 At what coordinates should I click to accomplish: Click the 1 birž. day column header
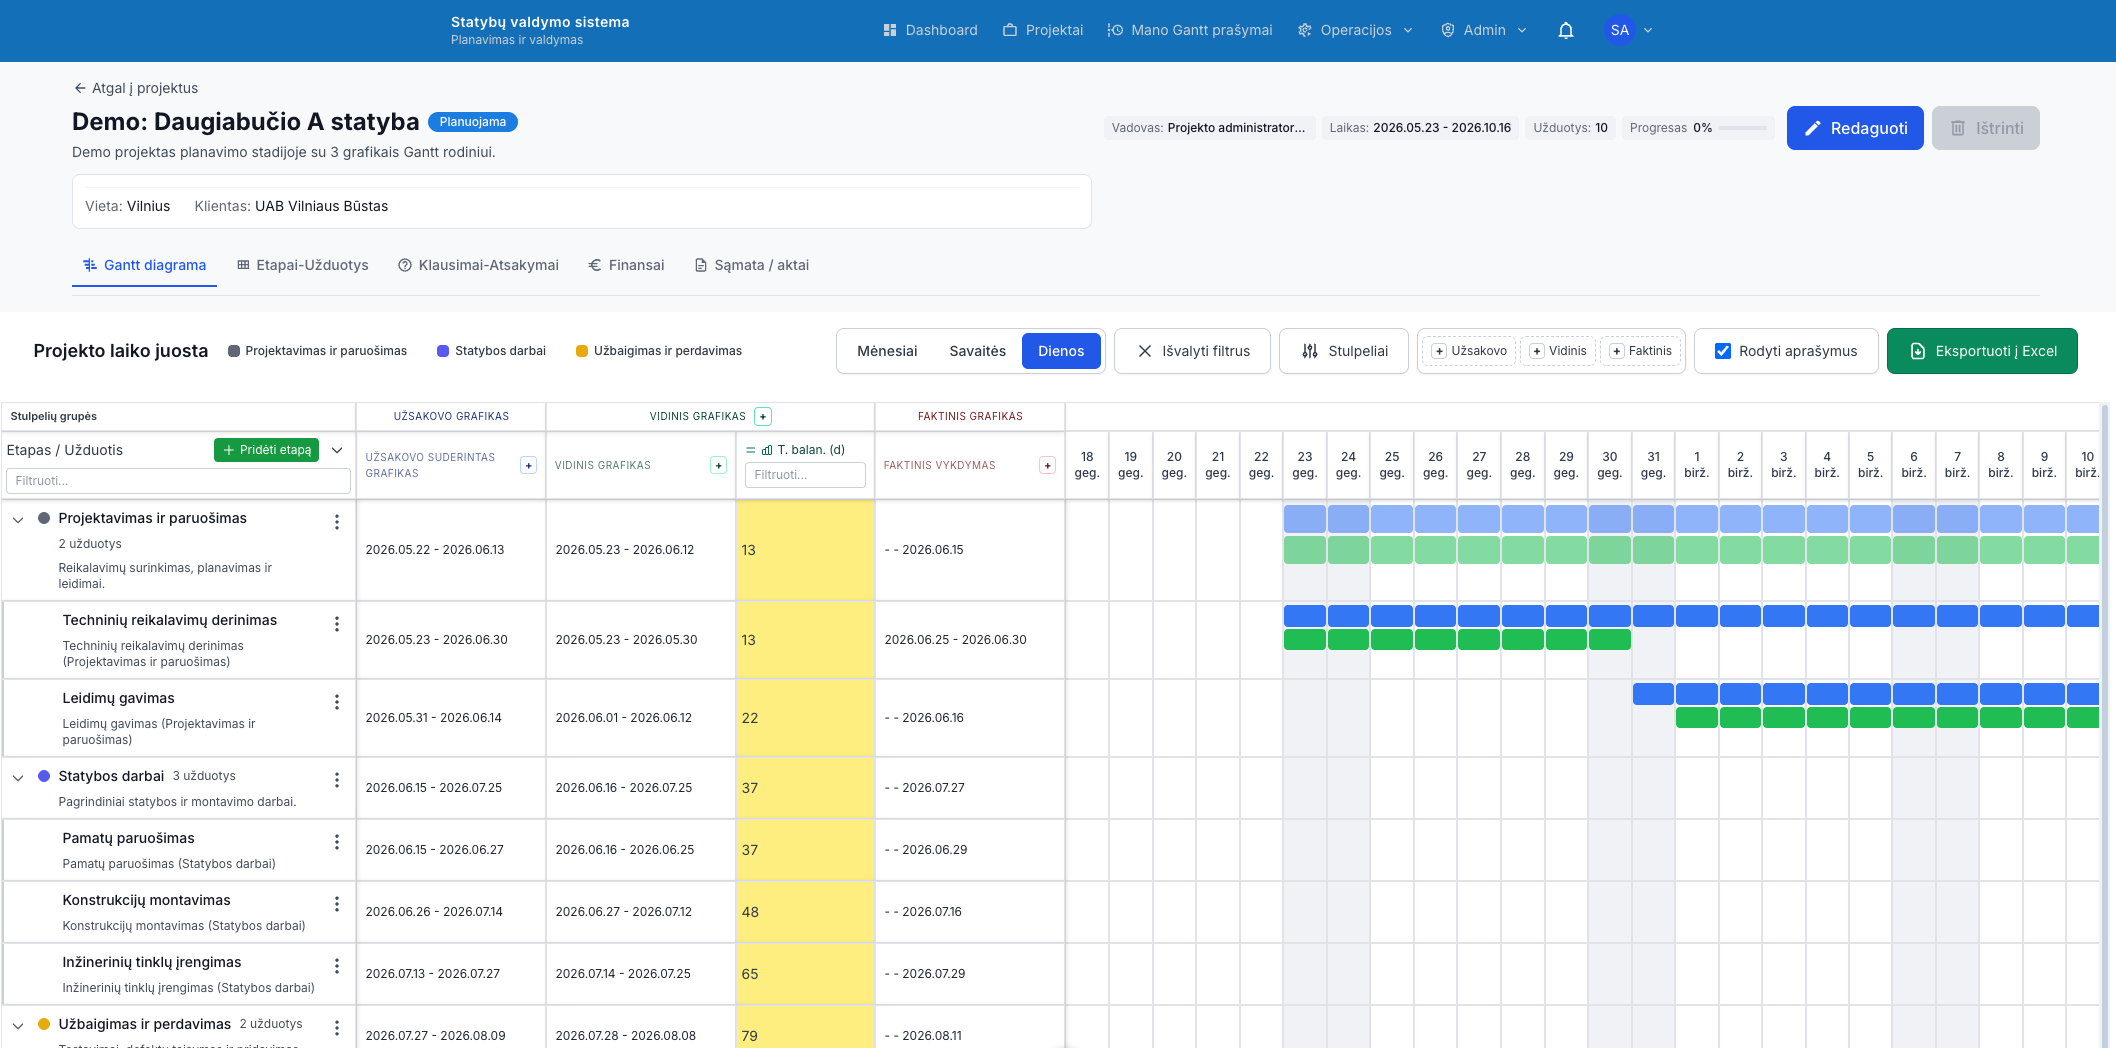(1697, 464)
